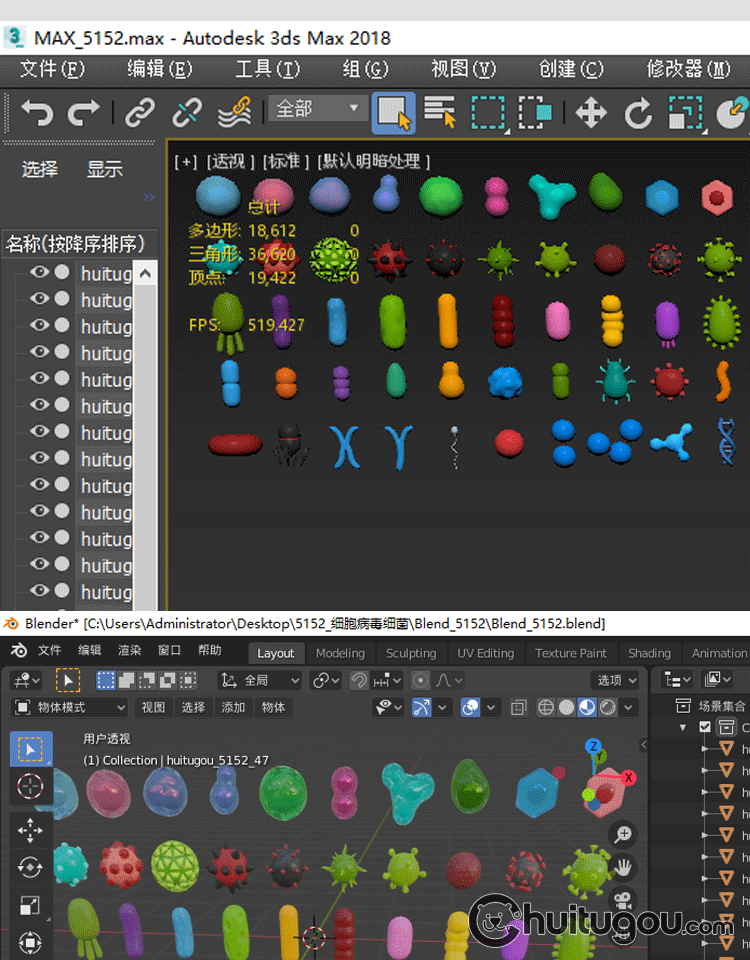The image size is (750, 960).
Task: Enable Blender's proportional editing toggle
Action: (x=421, y=680)
